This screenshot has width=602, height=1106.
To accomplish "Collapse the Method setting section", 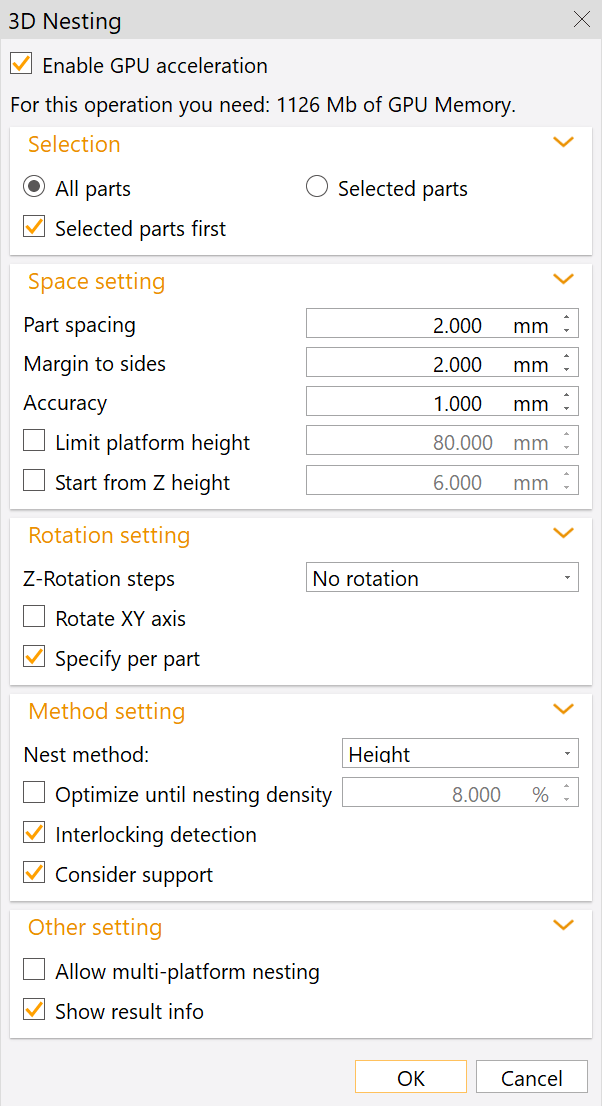I will (563, 709).
